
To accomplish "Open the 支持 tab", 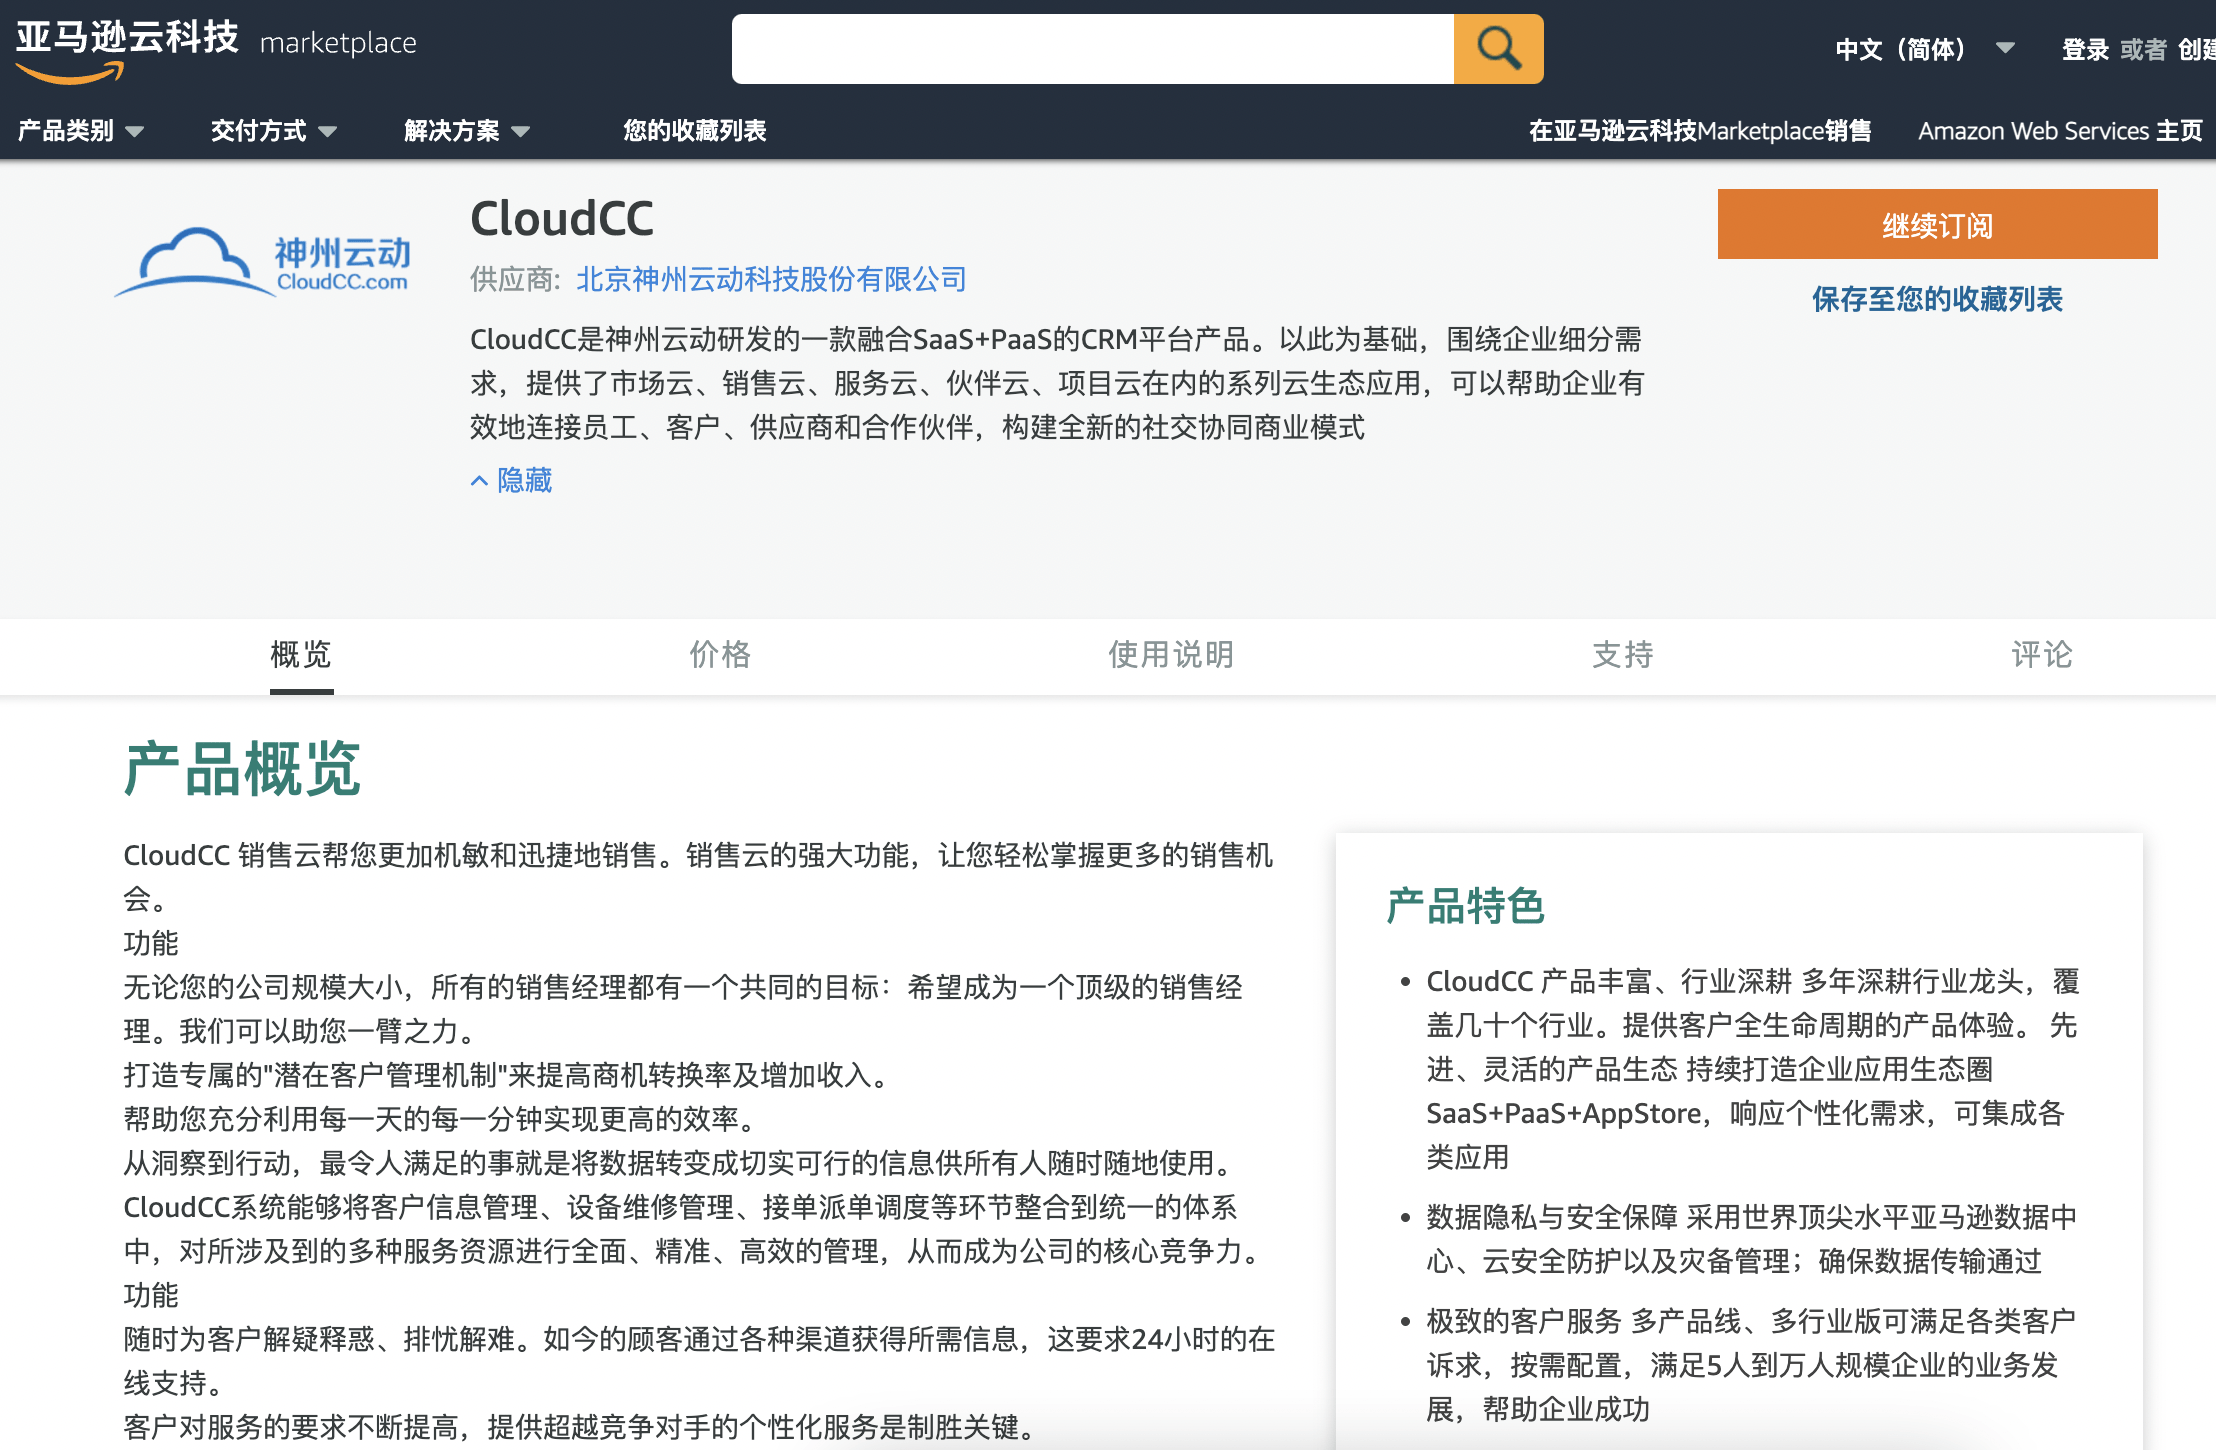I will 1623,655.
